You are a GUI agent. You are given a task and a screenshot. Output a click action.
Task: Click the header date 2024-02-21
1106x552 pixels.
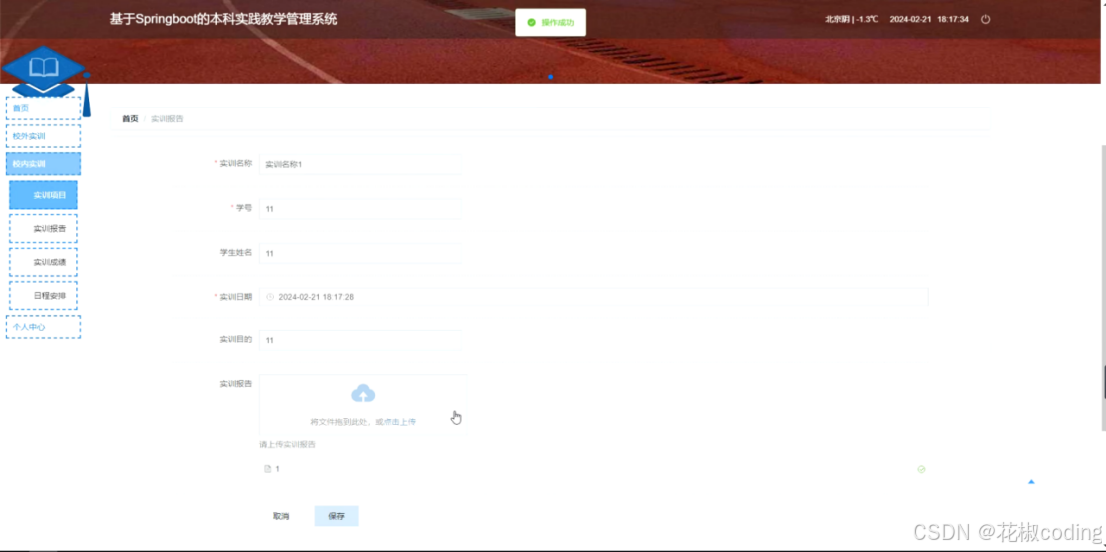(x=910, y=19)
